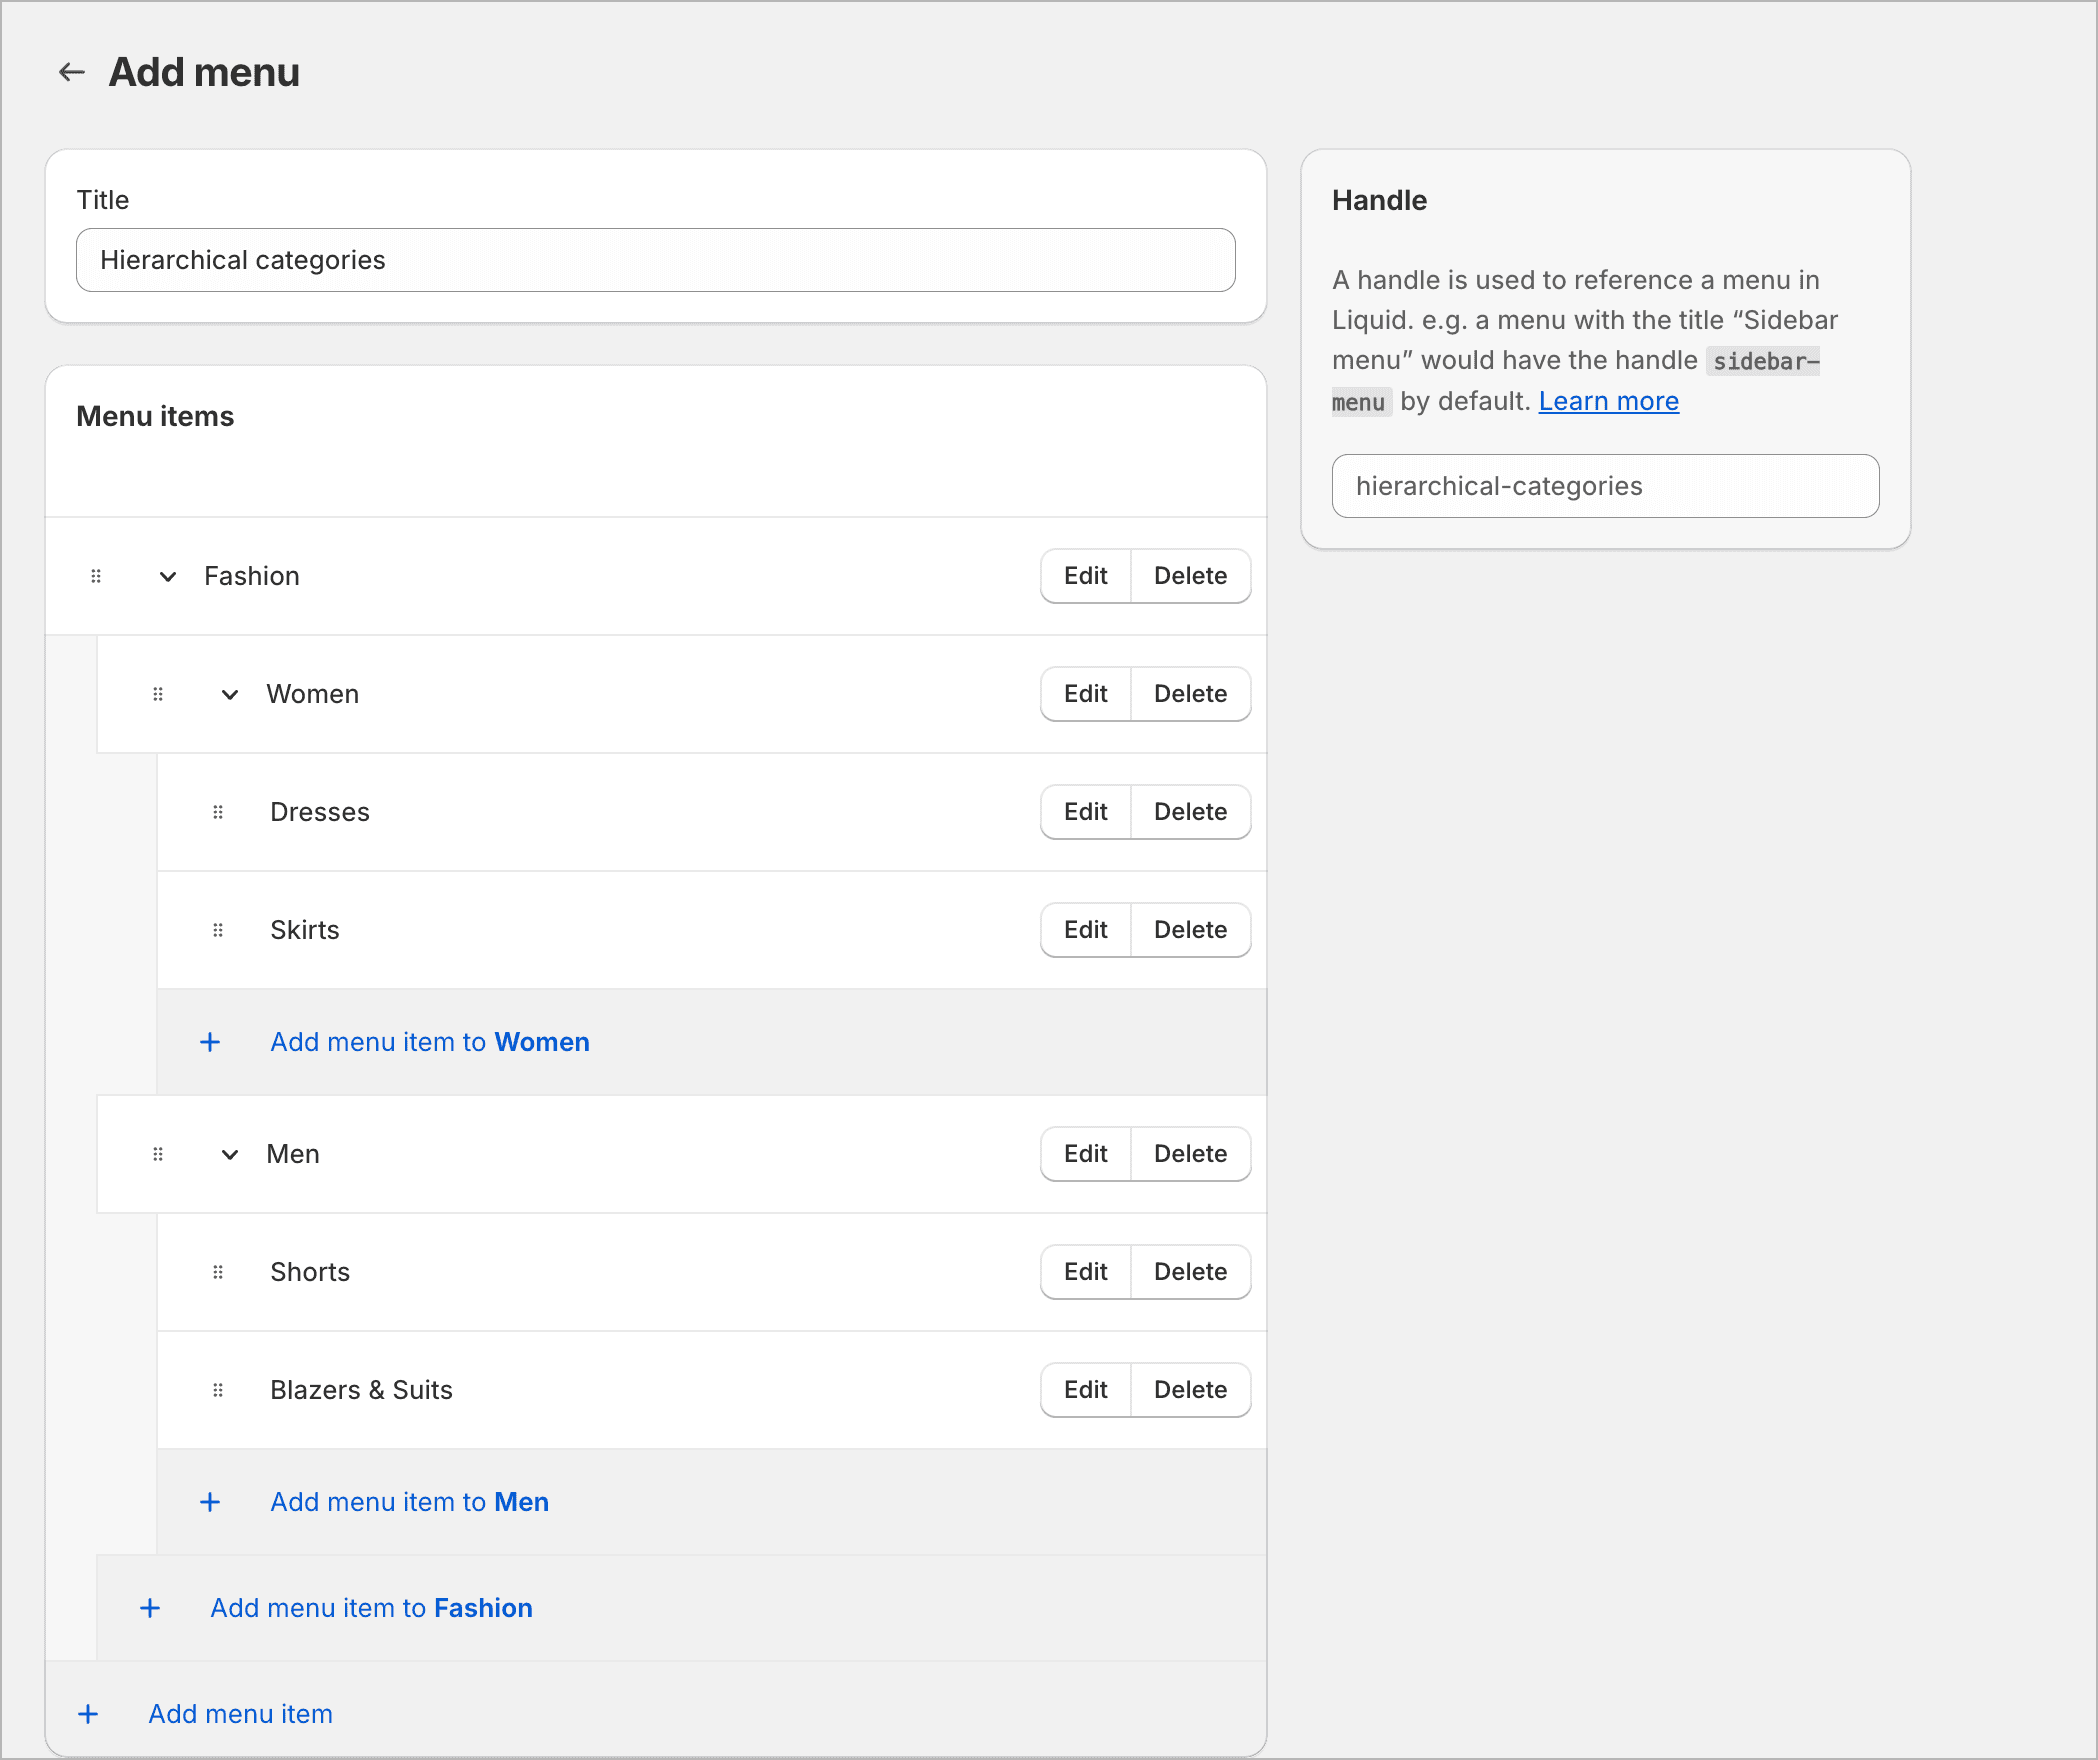
Task: Click the drag handle beside Women
Action: (158, 694)
